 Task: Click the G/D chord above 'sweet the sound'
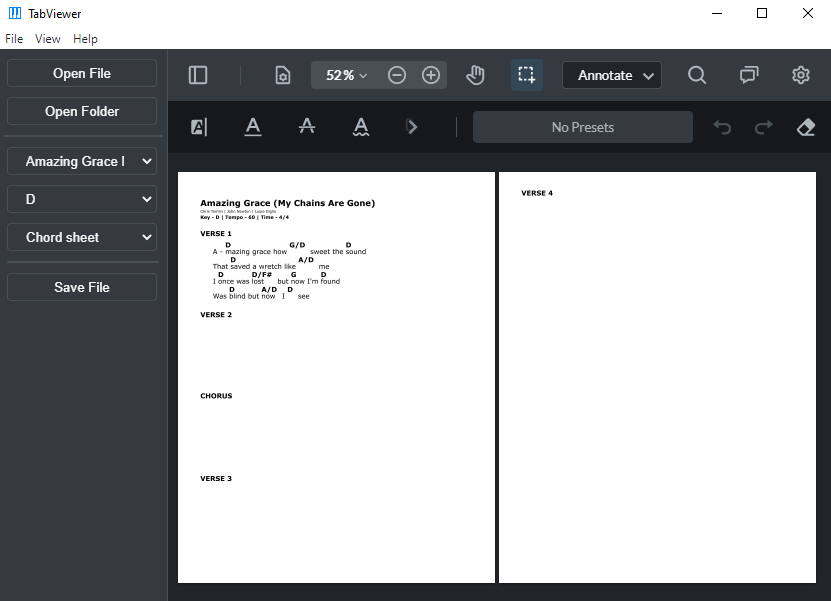click(297, 245)
